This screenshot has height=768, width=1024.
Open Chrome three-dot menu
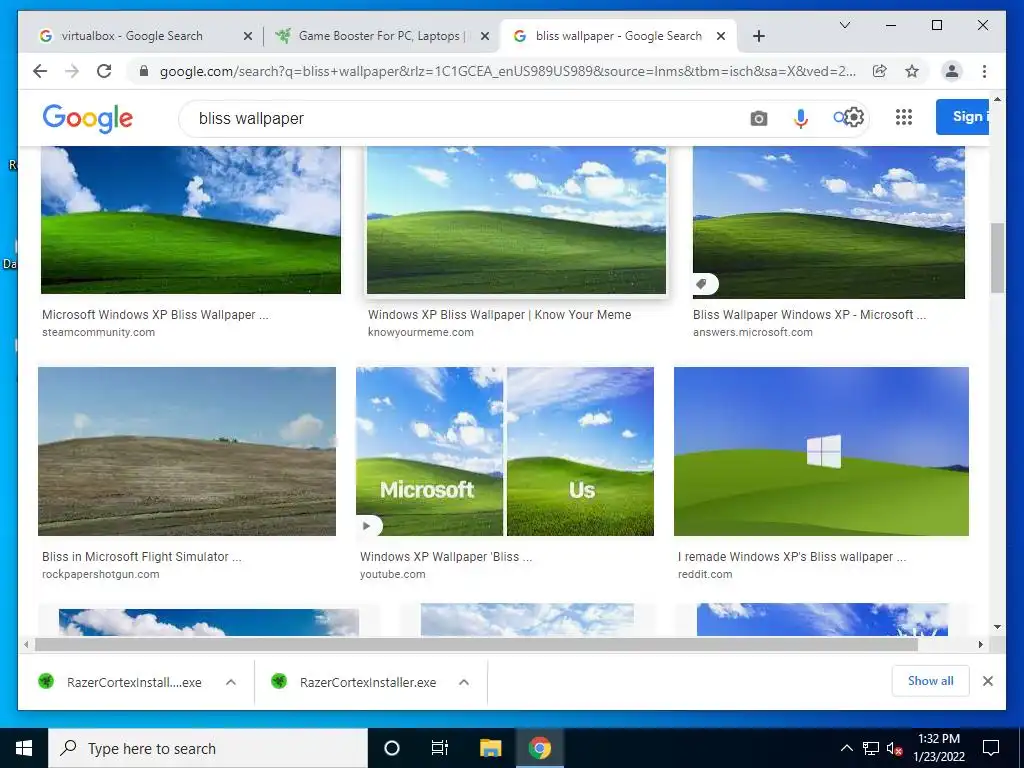(984, 71)
